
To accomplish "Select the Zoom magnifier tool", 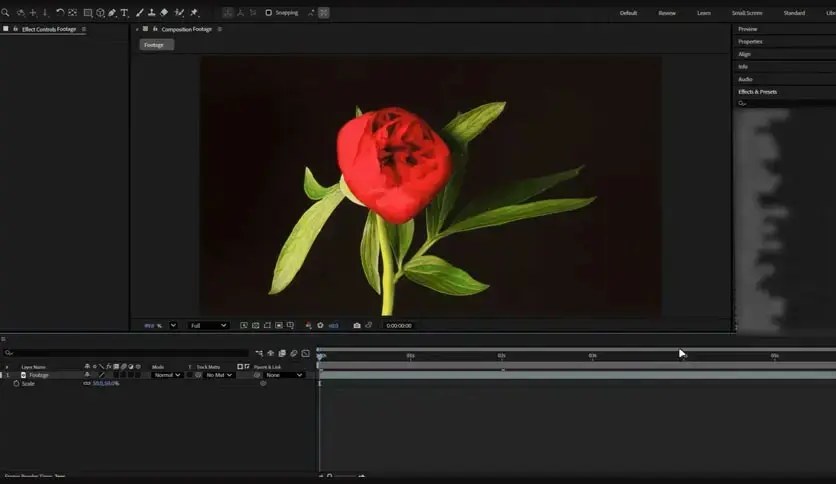I will tap(5, 12).
